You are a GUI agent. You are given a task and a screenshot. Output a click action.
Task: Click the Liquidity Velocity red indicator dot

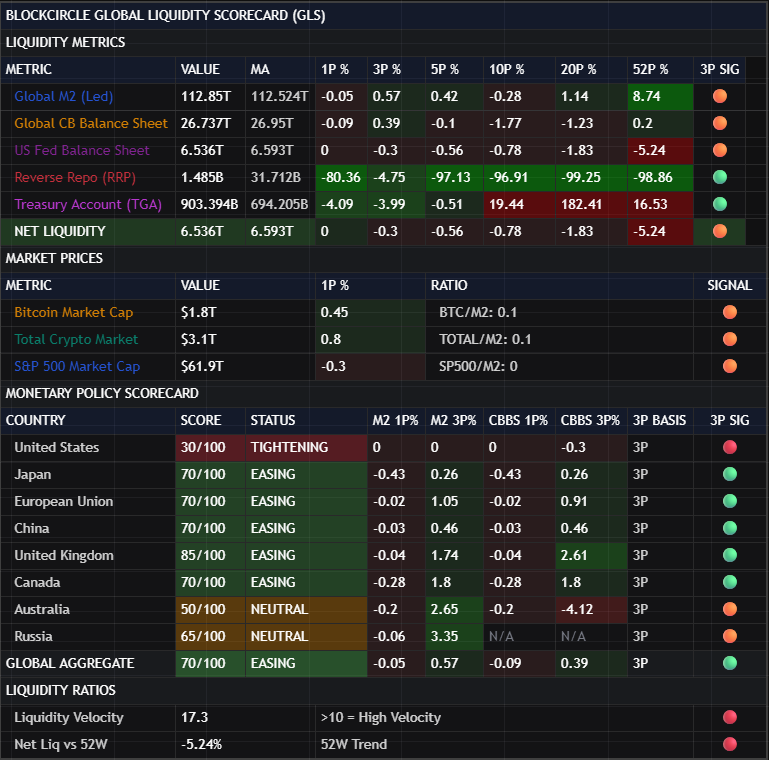[729, 717]
